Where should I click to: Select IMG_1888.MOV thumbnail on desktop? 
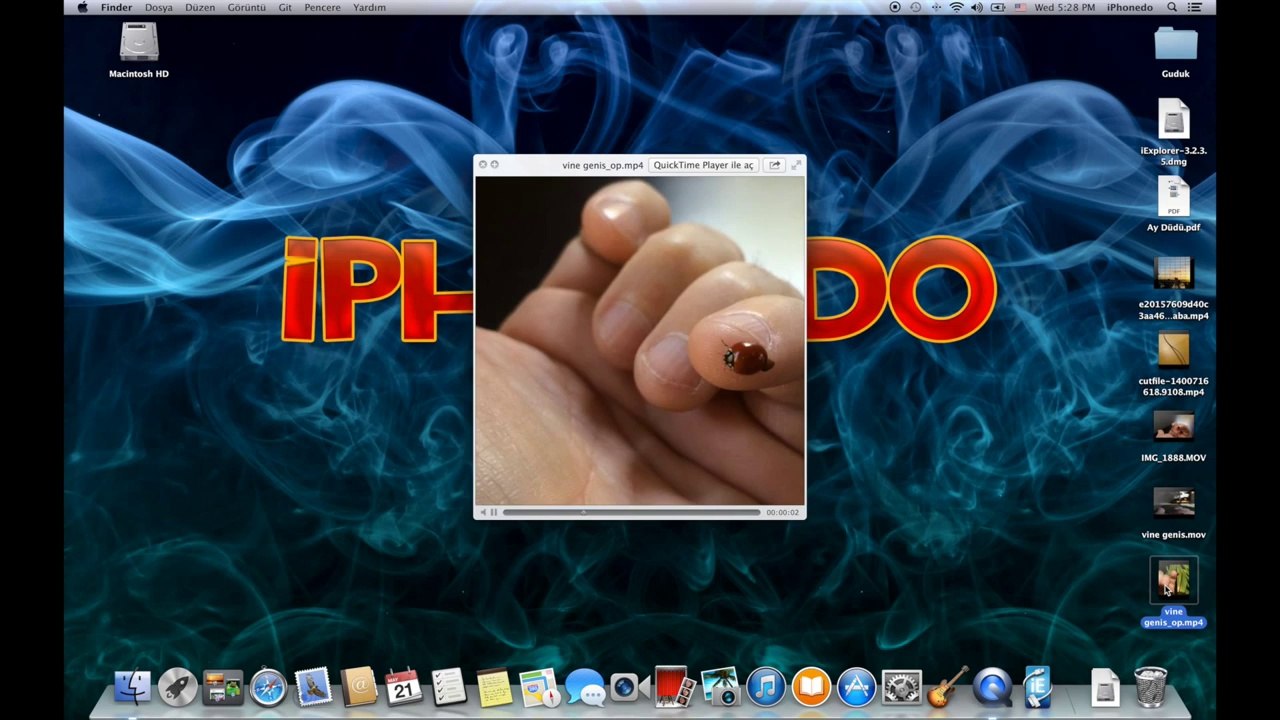tap(1174, 427)
